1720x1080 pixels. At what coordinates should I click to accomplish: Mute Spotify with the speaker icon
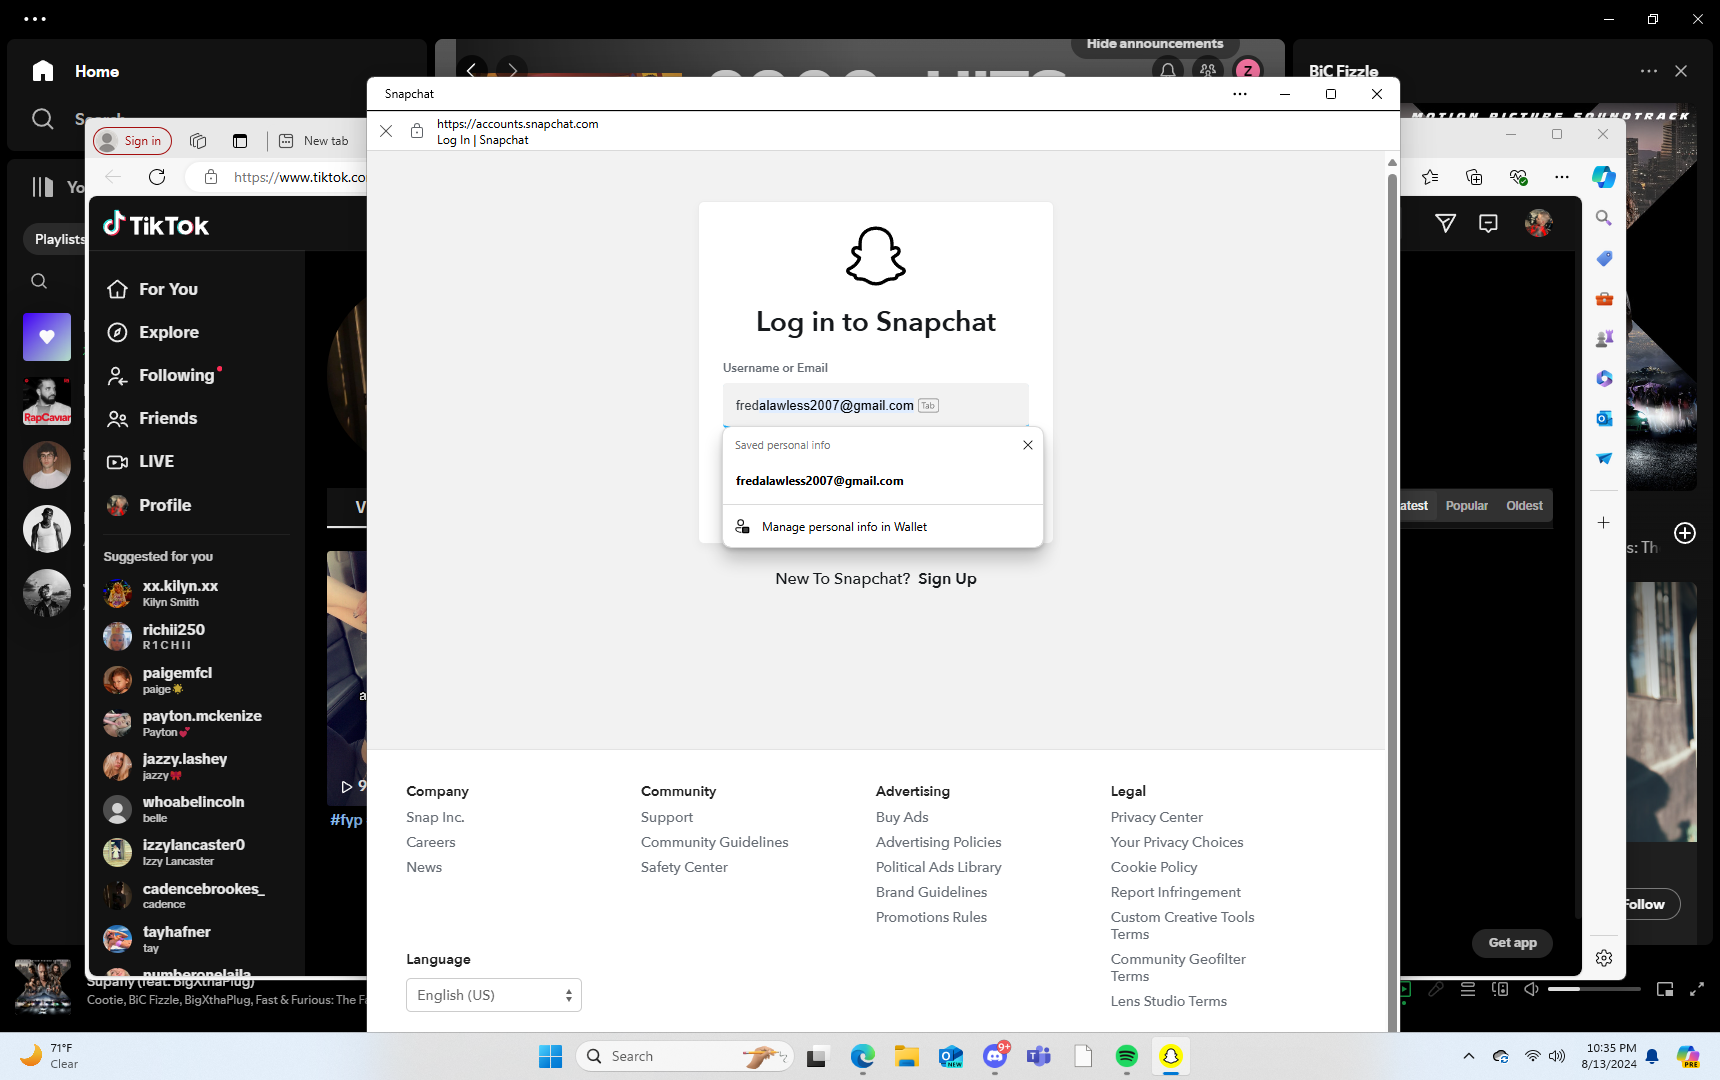point(1531,989)
